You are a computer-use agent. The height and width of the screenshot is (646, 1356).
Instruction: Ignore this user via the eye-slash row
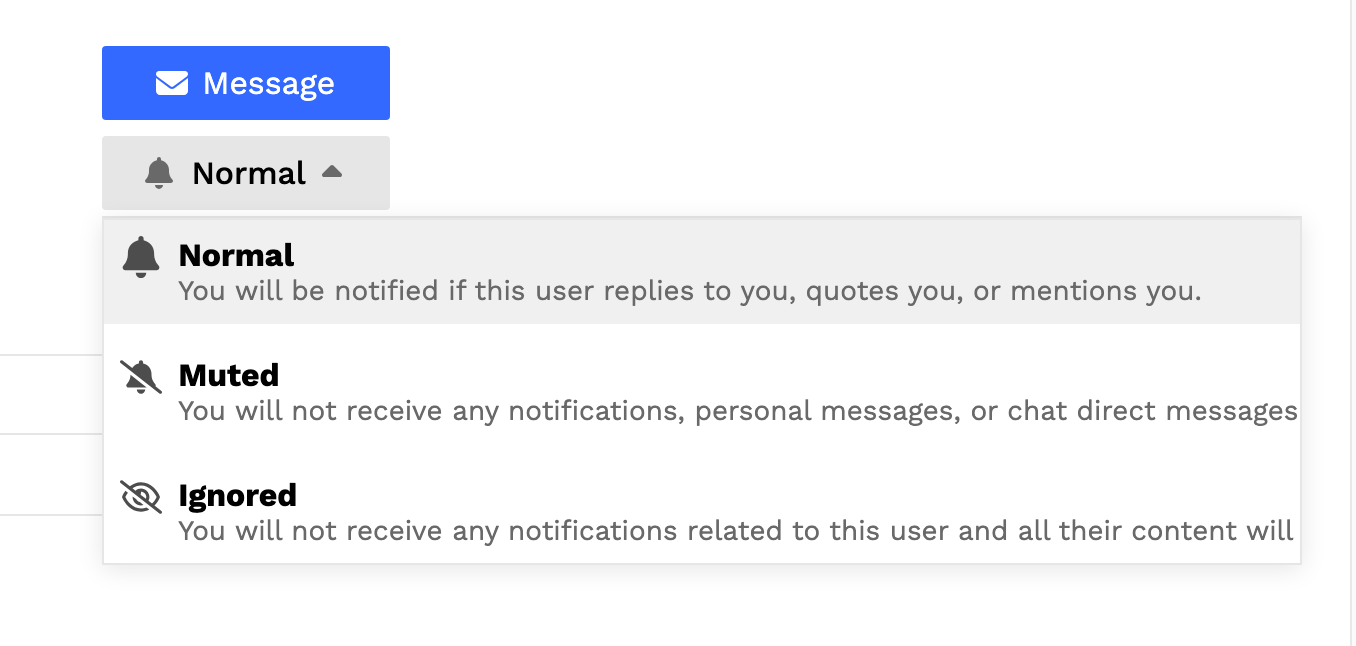pos(700,513)
